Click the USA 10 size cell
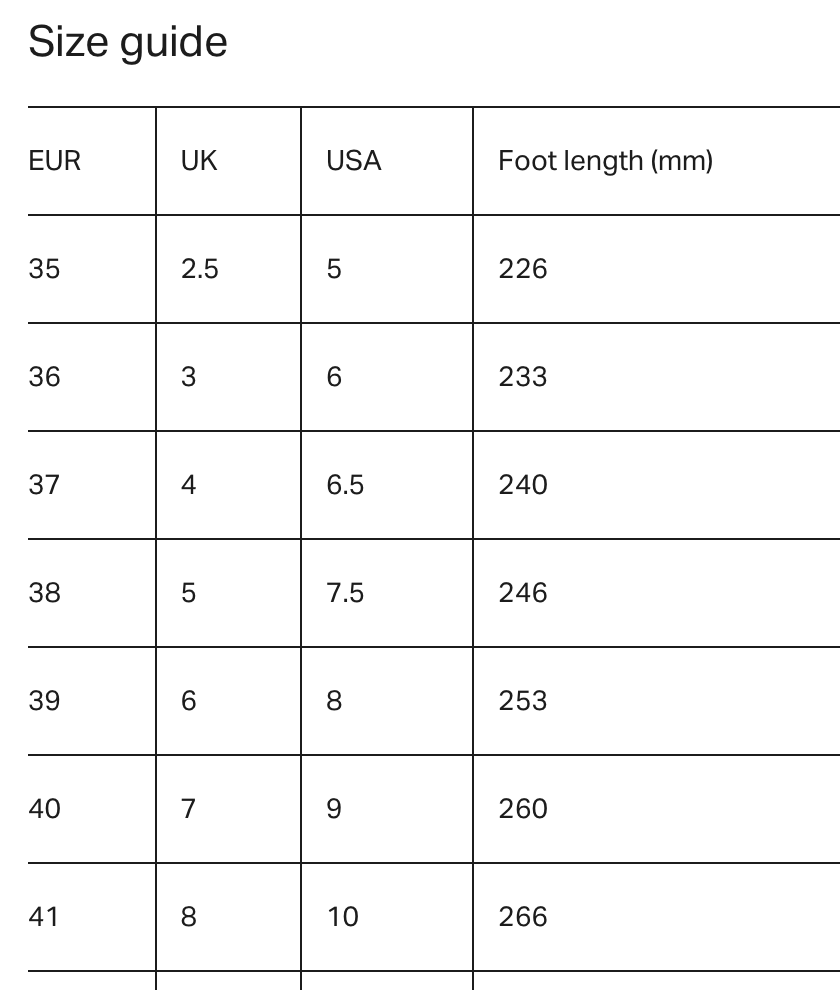Image resolution: width=840 pixels, height=990 pixels. [x=342, y=916]
